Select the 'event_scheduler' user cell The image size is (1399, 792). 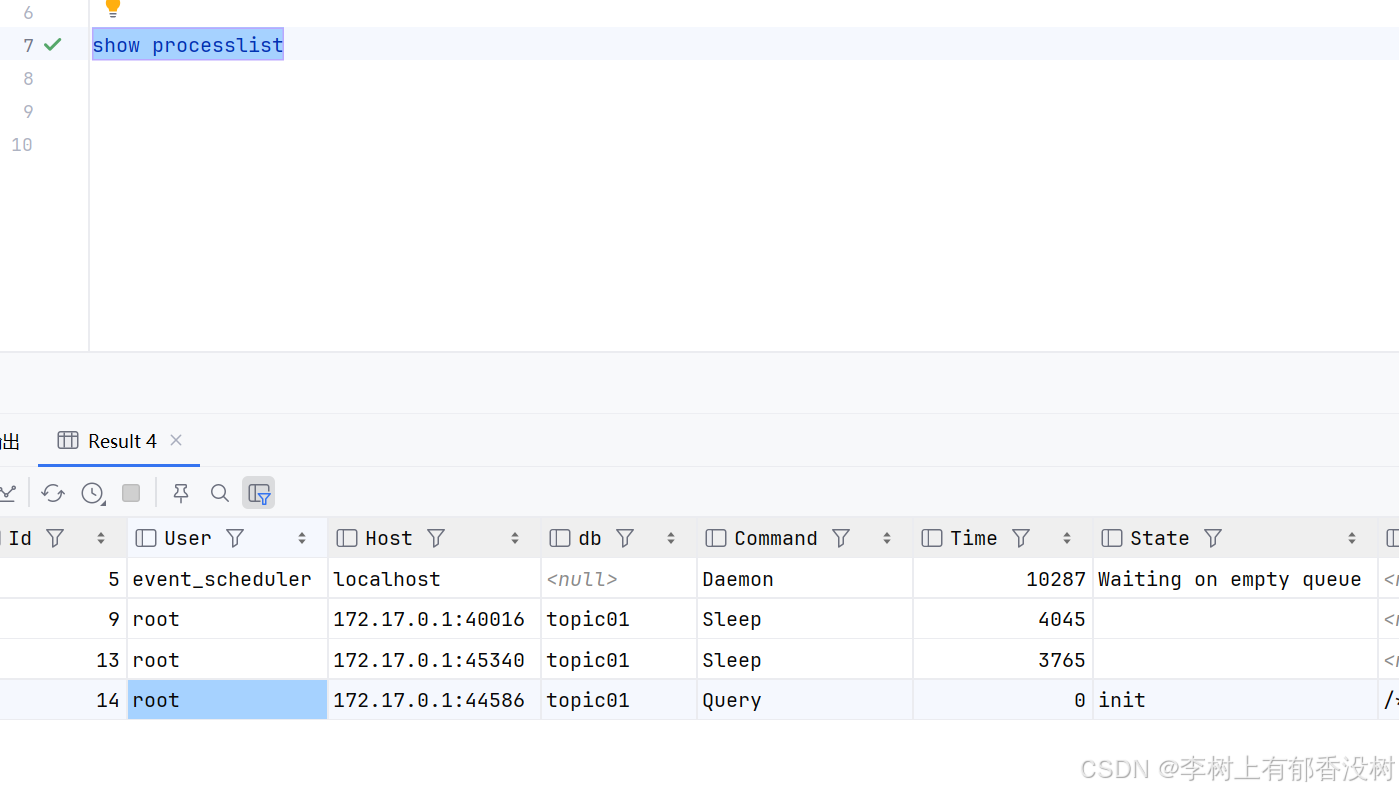(x=227, y=579)
